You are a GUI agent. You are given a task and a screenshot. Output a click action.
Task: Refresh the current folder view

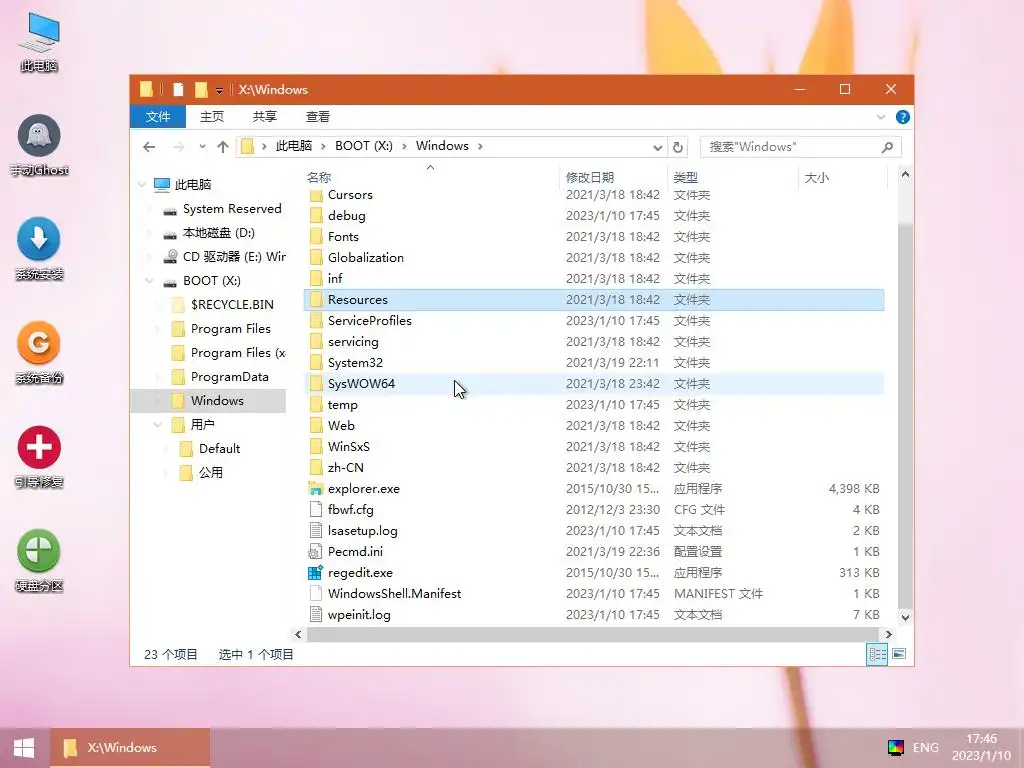click(678, 147)
